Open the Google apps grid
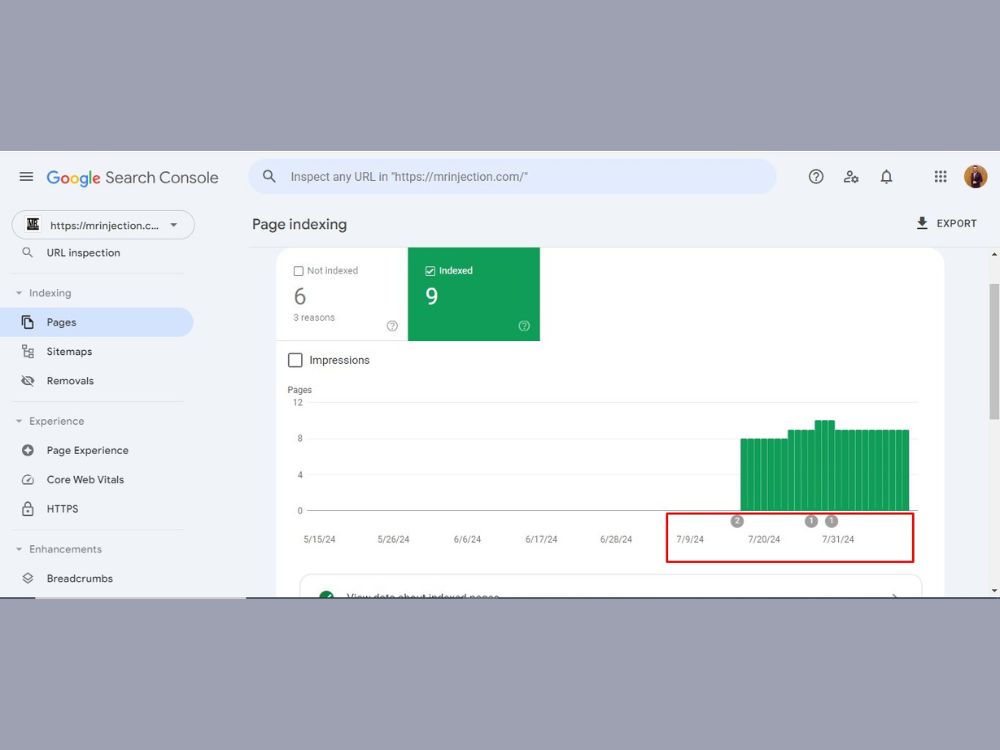This screenshot has width=1000, height=750. pos(940,177)
